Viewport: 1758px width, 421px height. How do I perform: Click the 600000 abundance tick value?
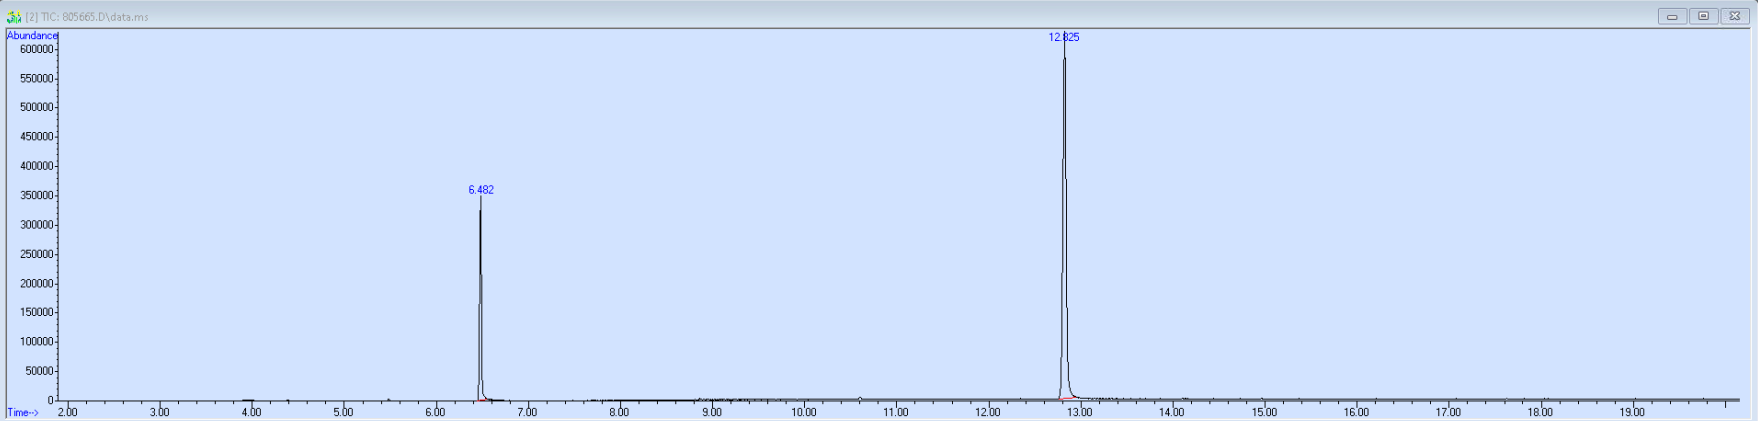point(36,50)
